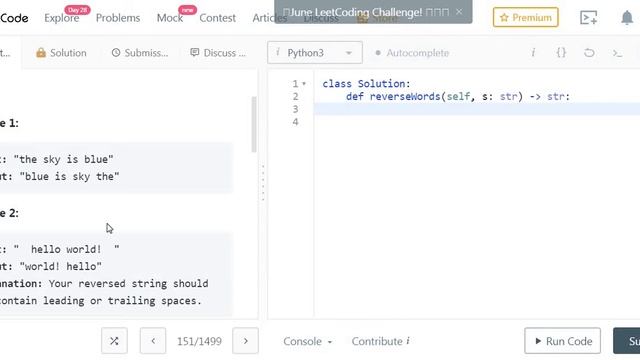Click the "world! hello" output text
Viewport: 640px width, 360px height.
click(60, 266)
